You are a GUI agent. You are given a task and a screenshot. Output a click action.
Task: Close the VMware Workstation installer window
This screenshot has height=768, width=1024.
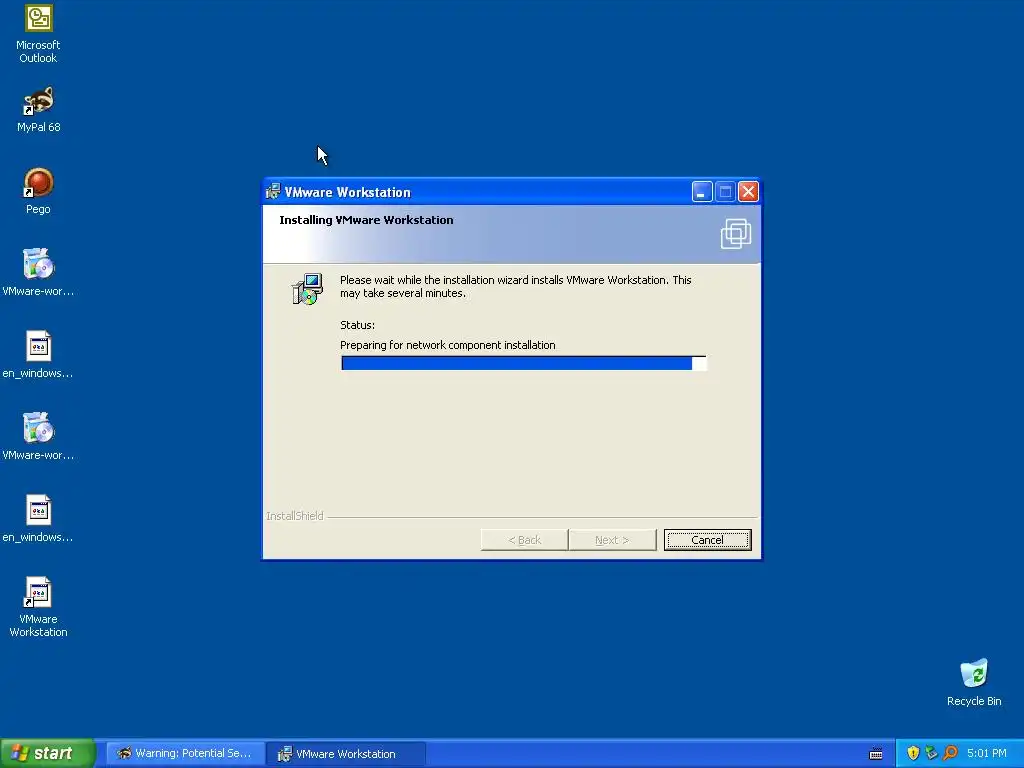tap(748, 192)
